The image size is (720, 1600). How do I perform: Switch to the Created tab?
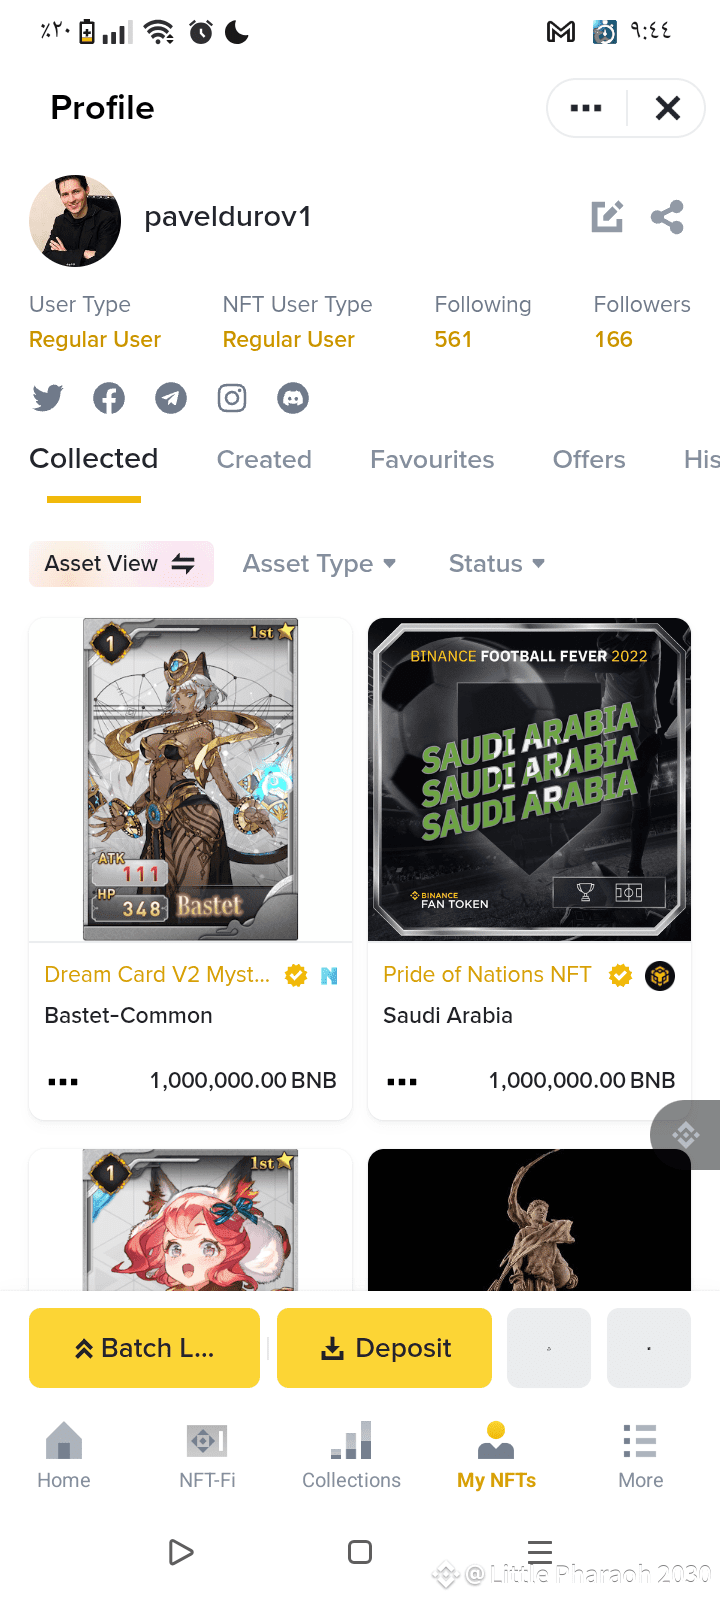coord(264,459)
